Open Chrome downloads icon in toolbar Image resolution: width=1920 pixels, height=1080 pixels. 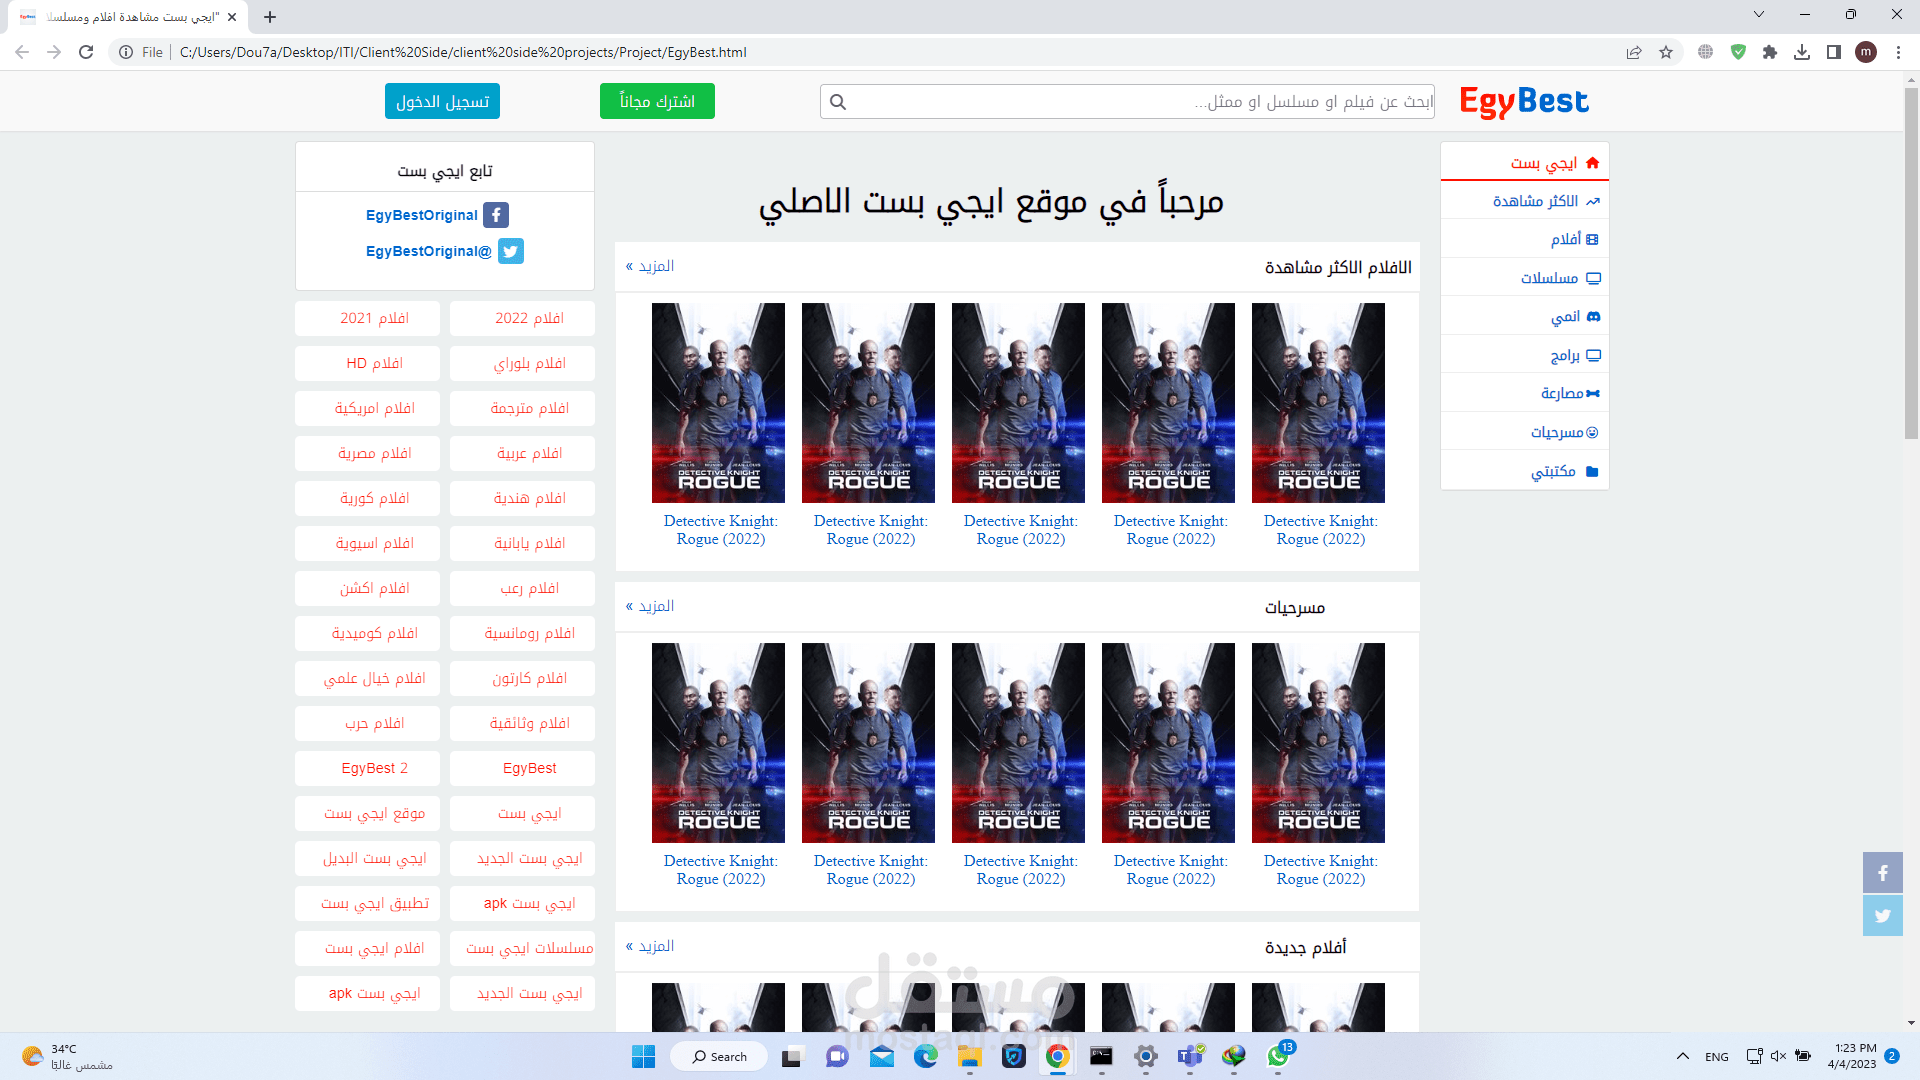pos(1802,52)
